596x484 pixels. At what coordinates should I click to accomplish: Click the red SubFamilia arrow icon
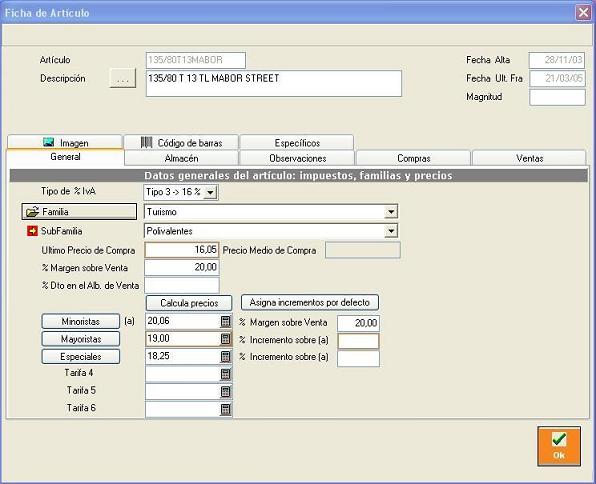pyautogui.click(x=32, y=231)
